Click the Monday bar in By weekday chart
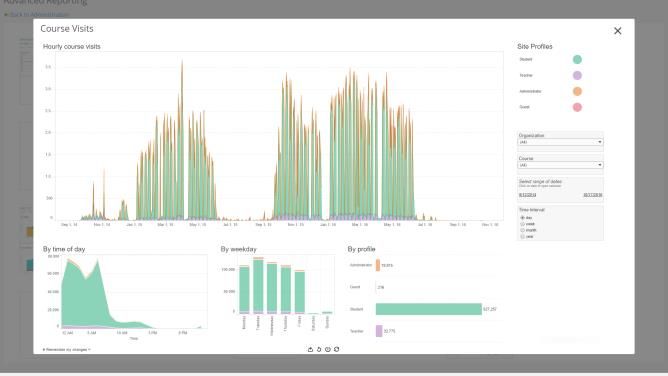 click(x=244, y=290)
